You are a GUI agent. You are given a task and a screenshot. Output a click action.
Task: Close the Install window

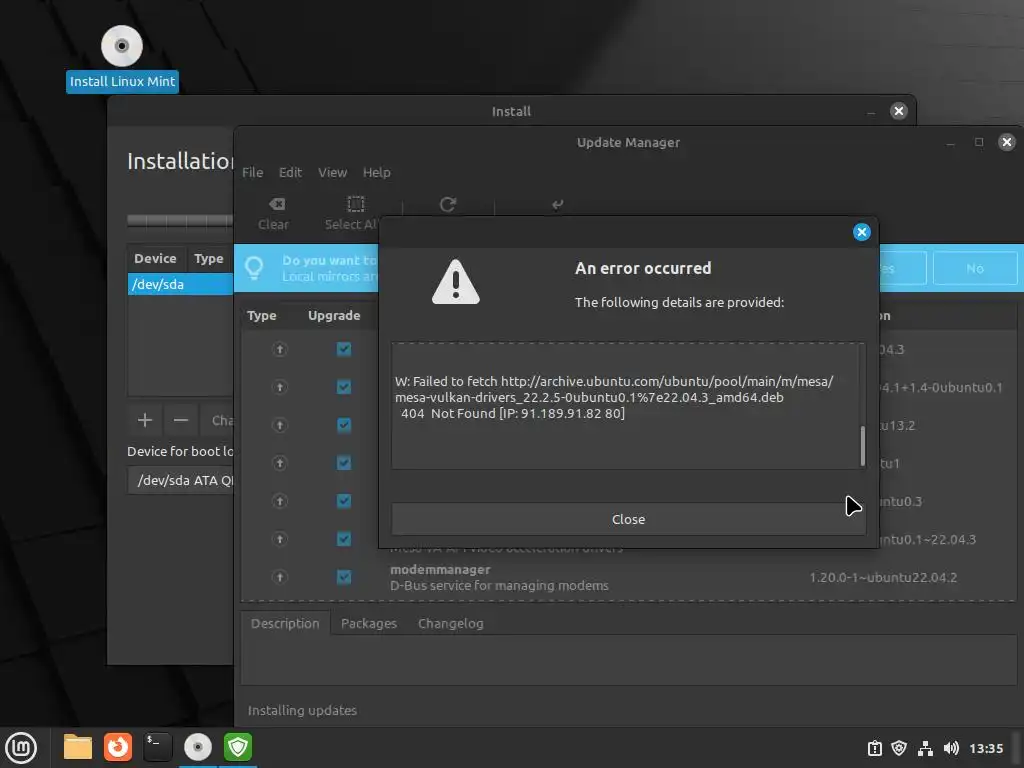(899, 111)
